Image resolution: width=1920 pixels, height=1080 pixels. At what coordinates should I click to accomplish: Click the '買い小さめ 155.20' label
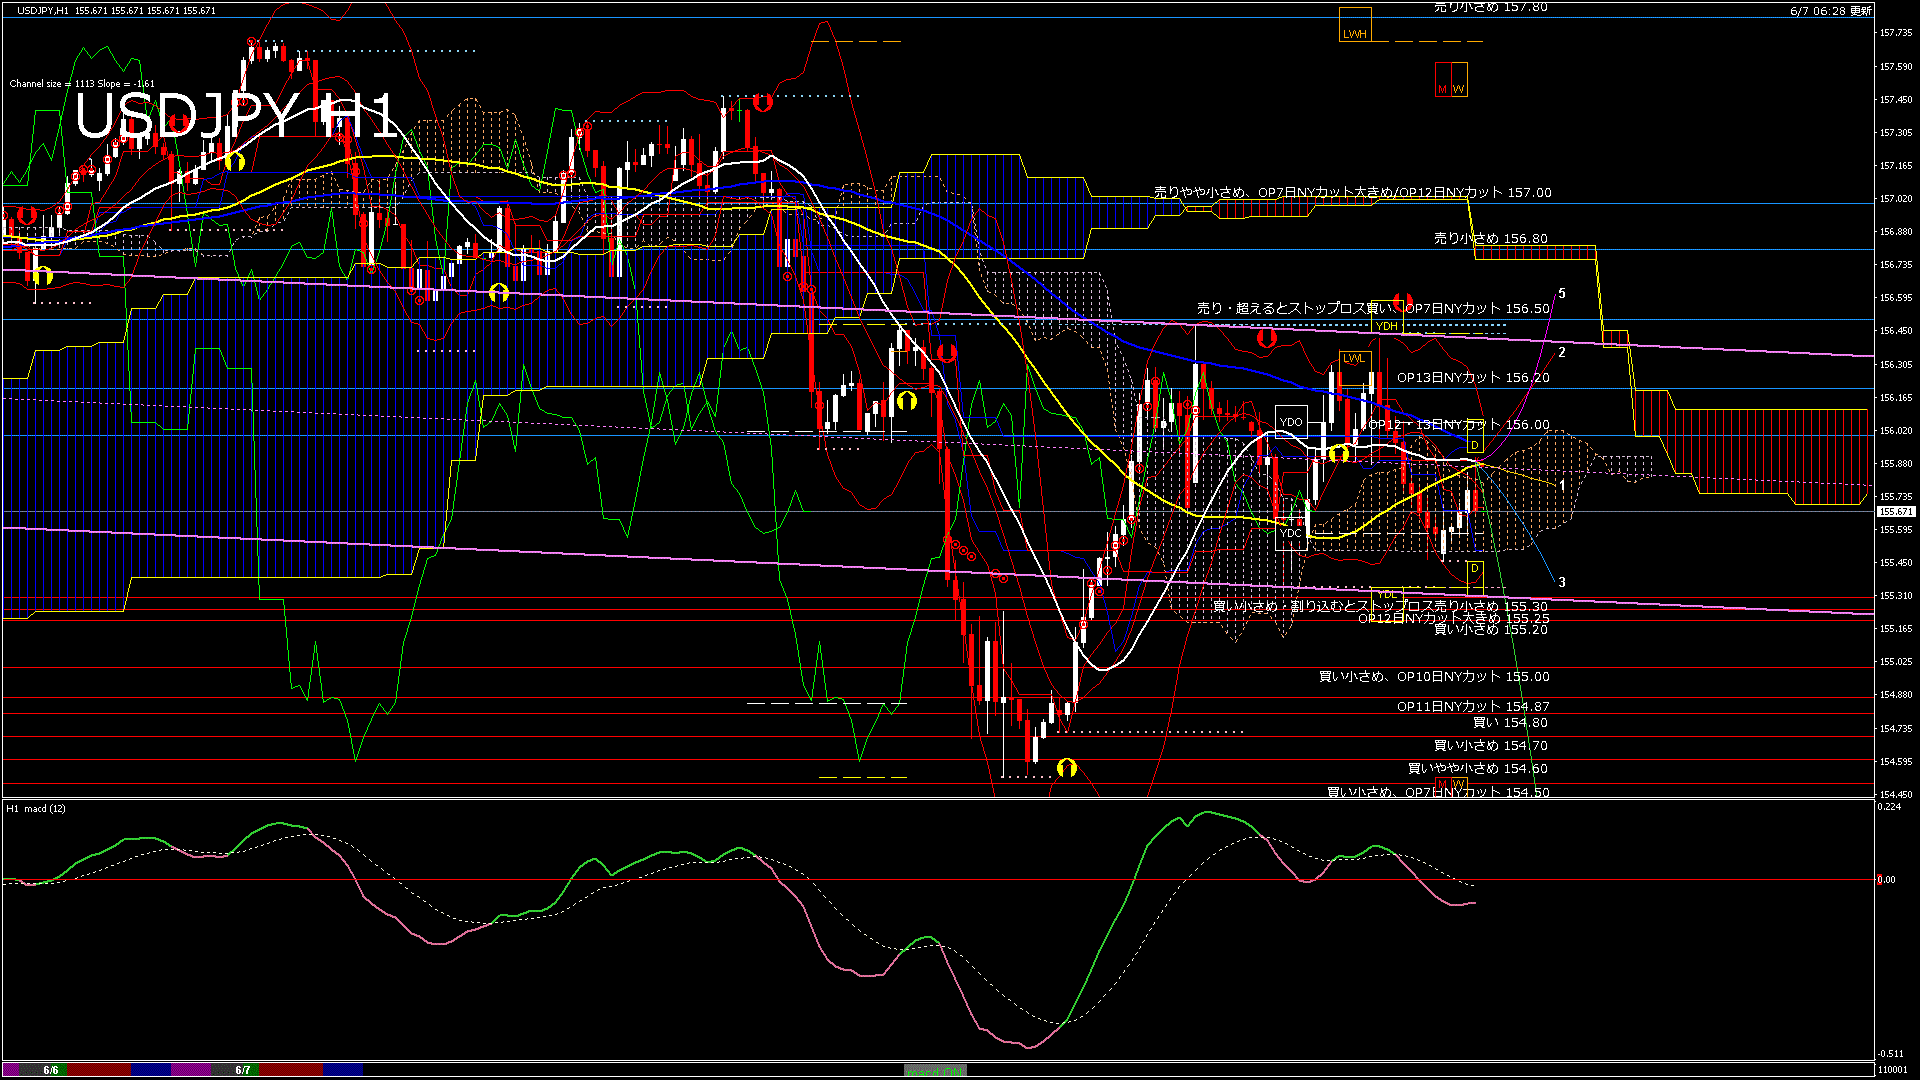(1491, 630)
